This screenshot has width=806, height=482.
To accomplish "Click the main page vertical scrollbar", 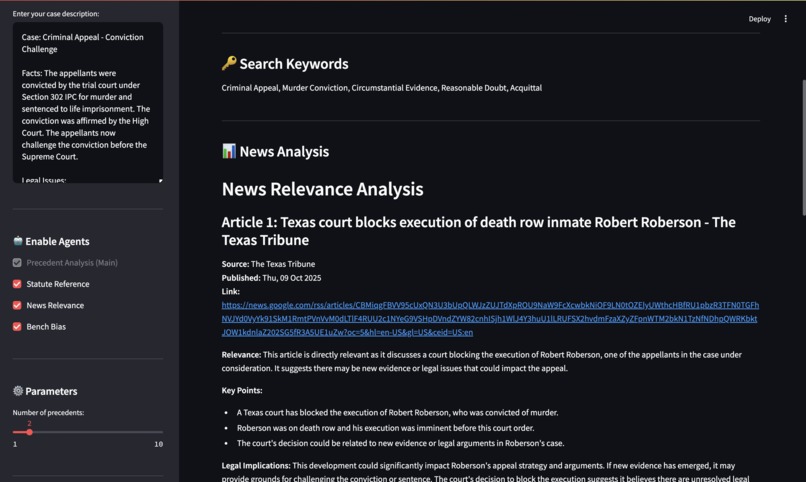I will coord(803,147).
